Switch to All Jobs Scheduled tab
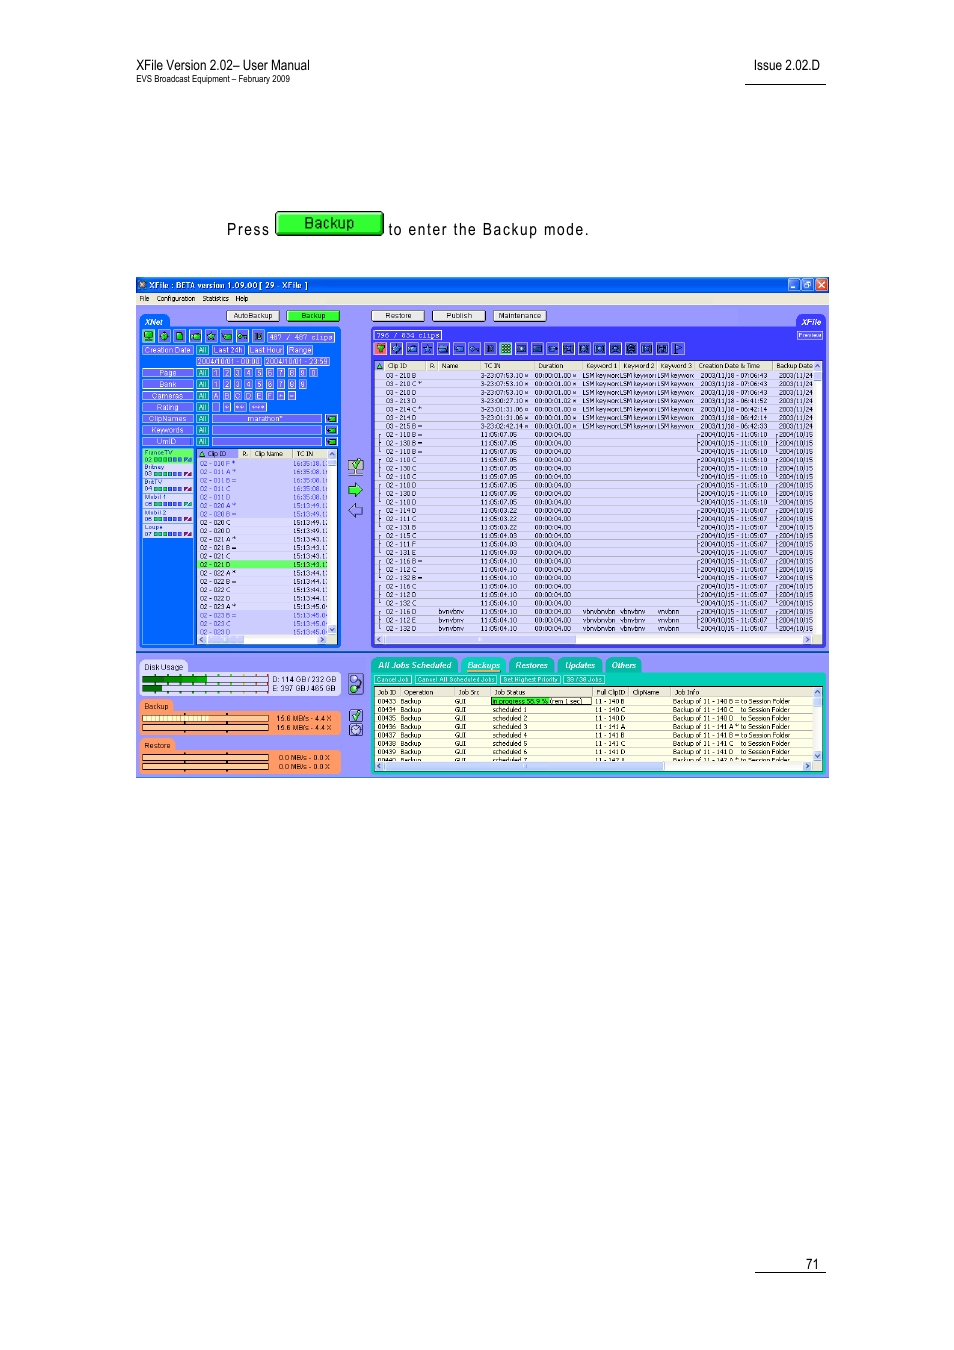The width and height of the screenshot is (954, 1350). 415,665
